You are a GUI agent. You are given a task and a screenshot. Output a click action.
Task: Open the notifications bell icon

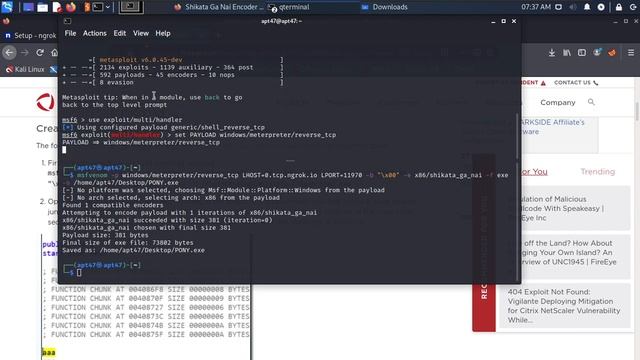point(587,7)
